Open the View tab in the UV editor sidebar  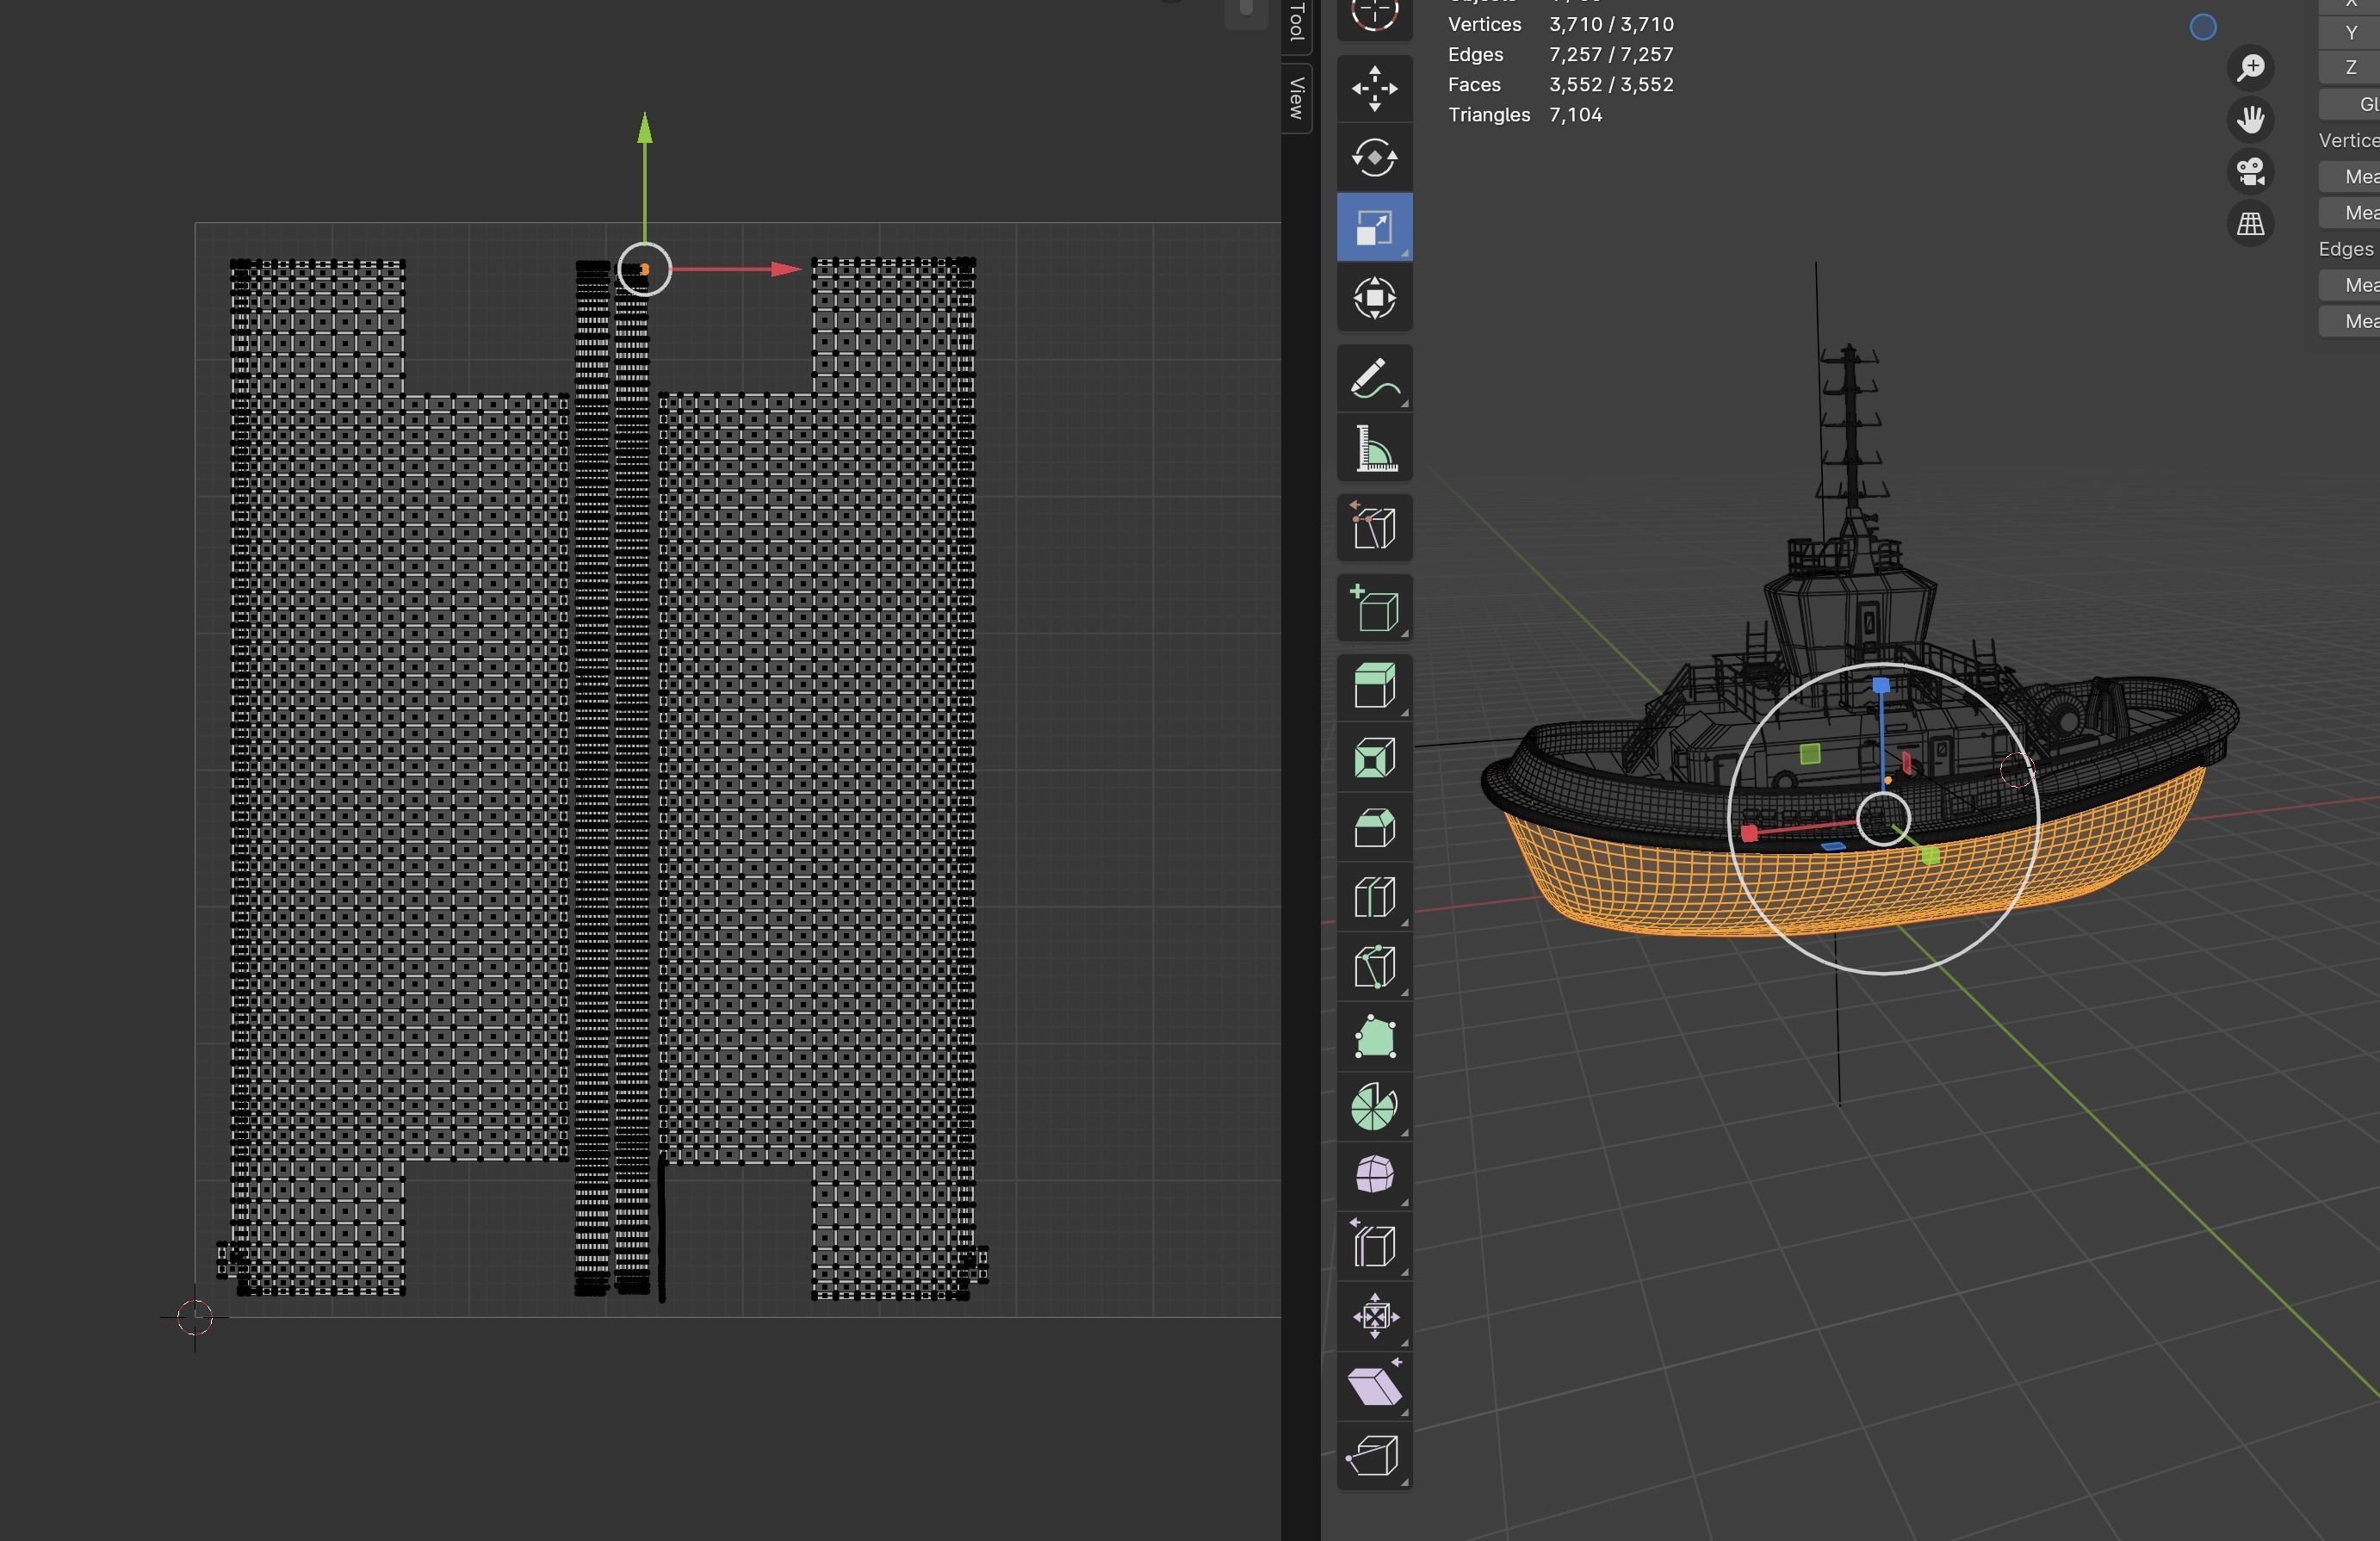coord(1296,97)
